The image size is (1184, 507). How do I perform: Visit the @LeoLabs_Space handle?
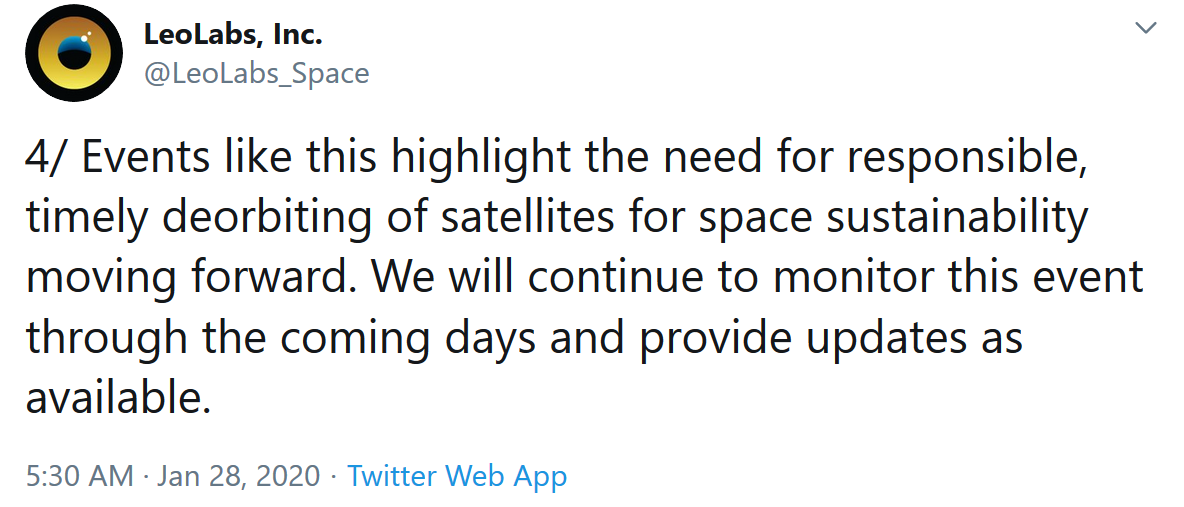click(x=256, y=73)
